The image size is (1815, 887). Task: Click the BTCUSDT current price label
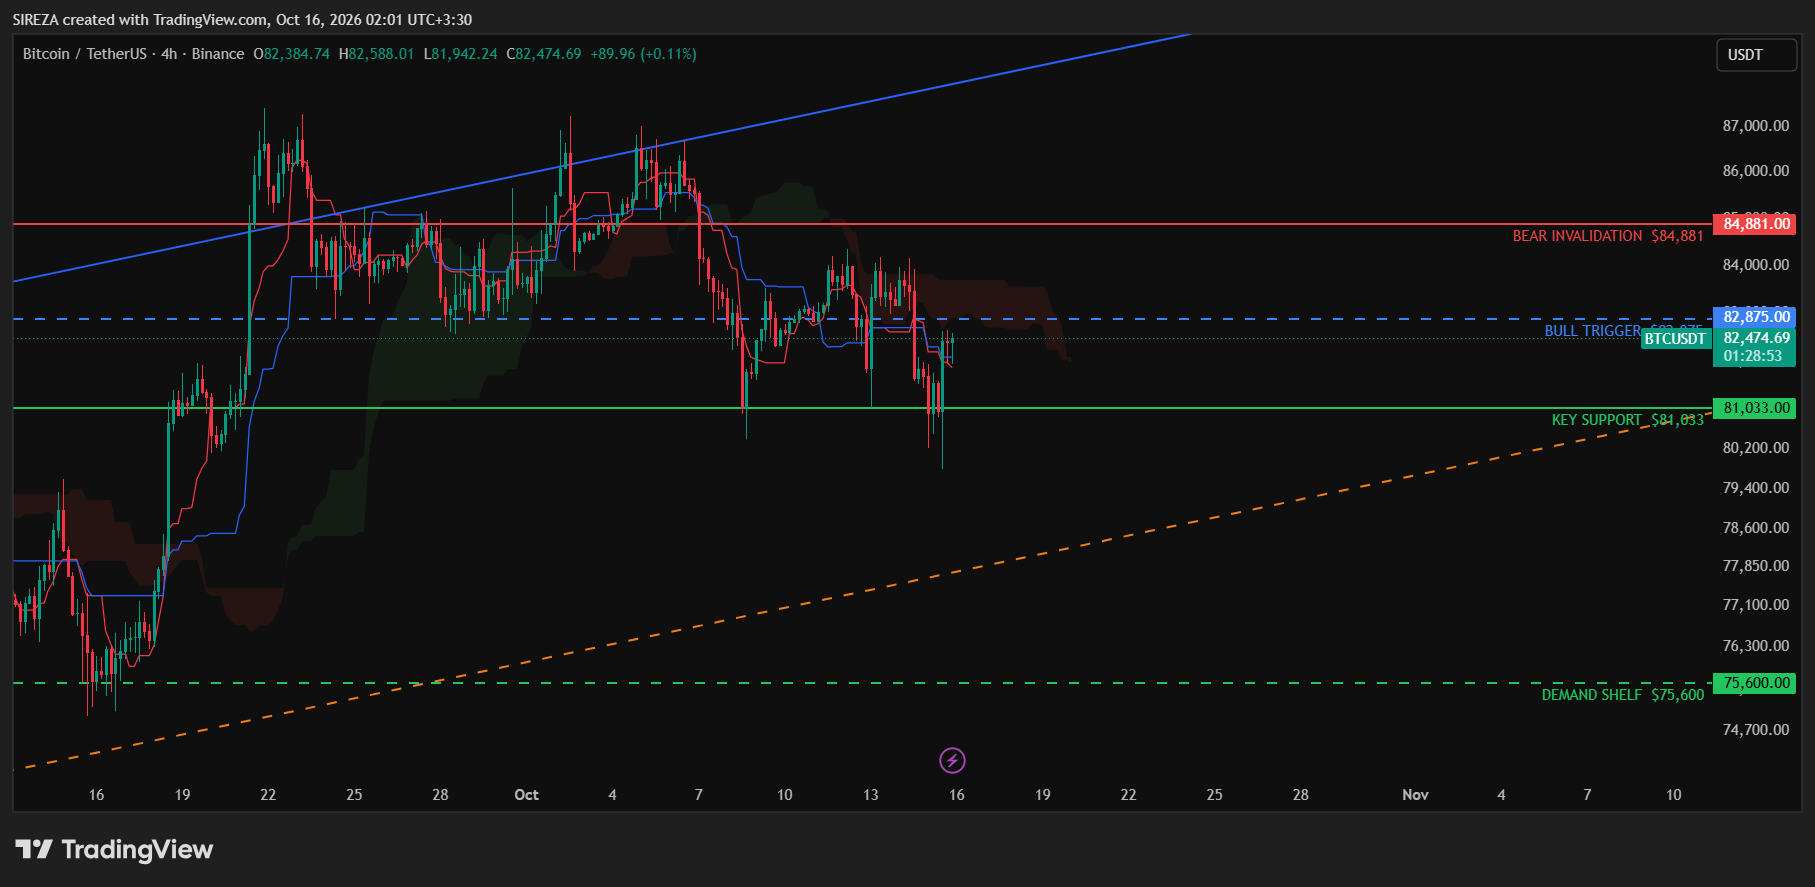[x=1675, y=339]
